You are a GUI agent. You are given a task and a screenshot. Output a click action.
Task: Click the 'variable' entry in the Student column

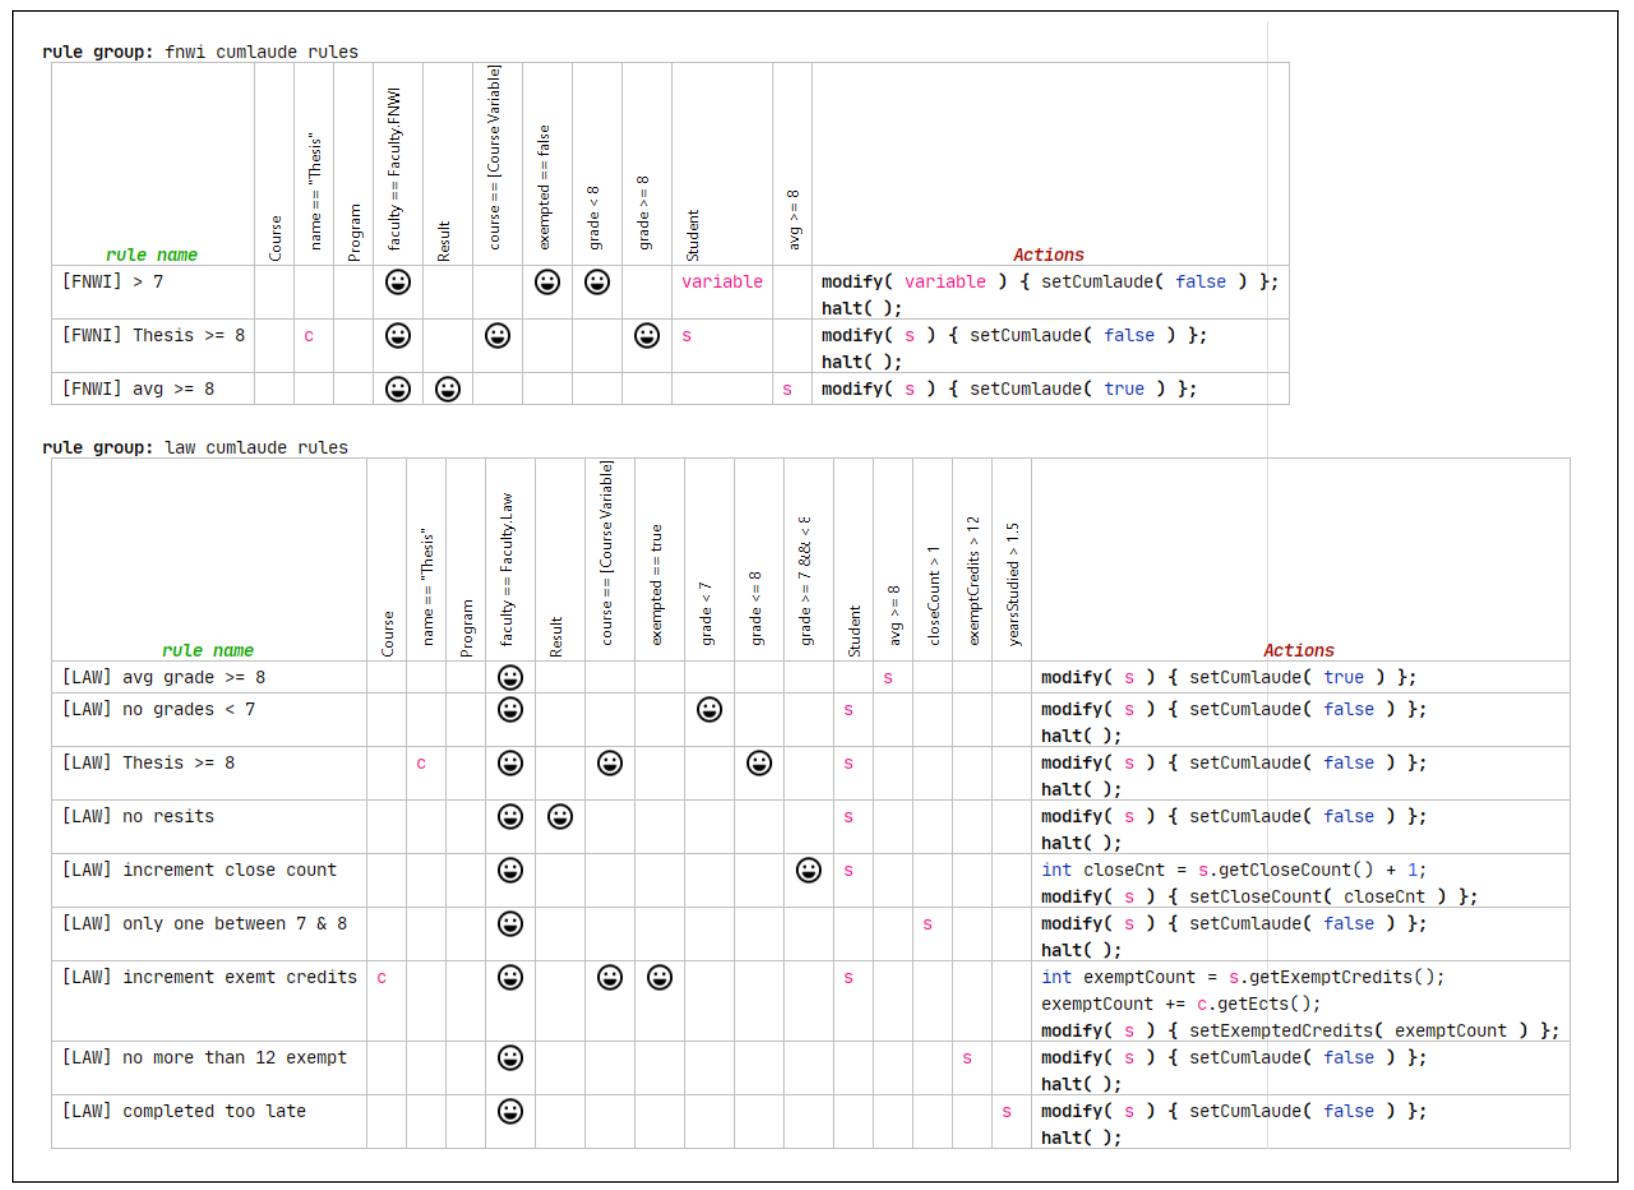(721, 281)
